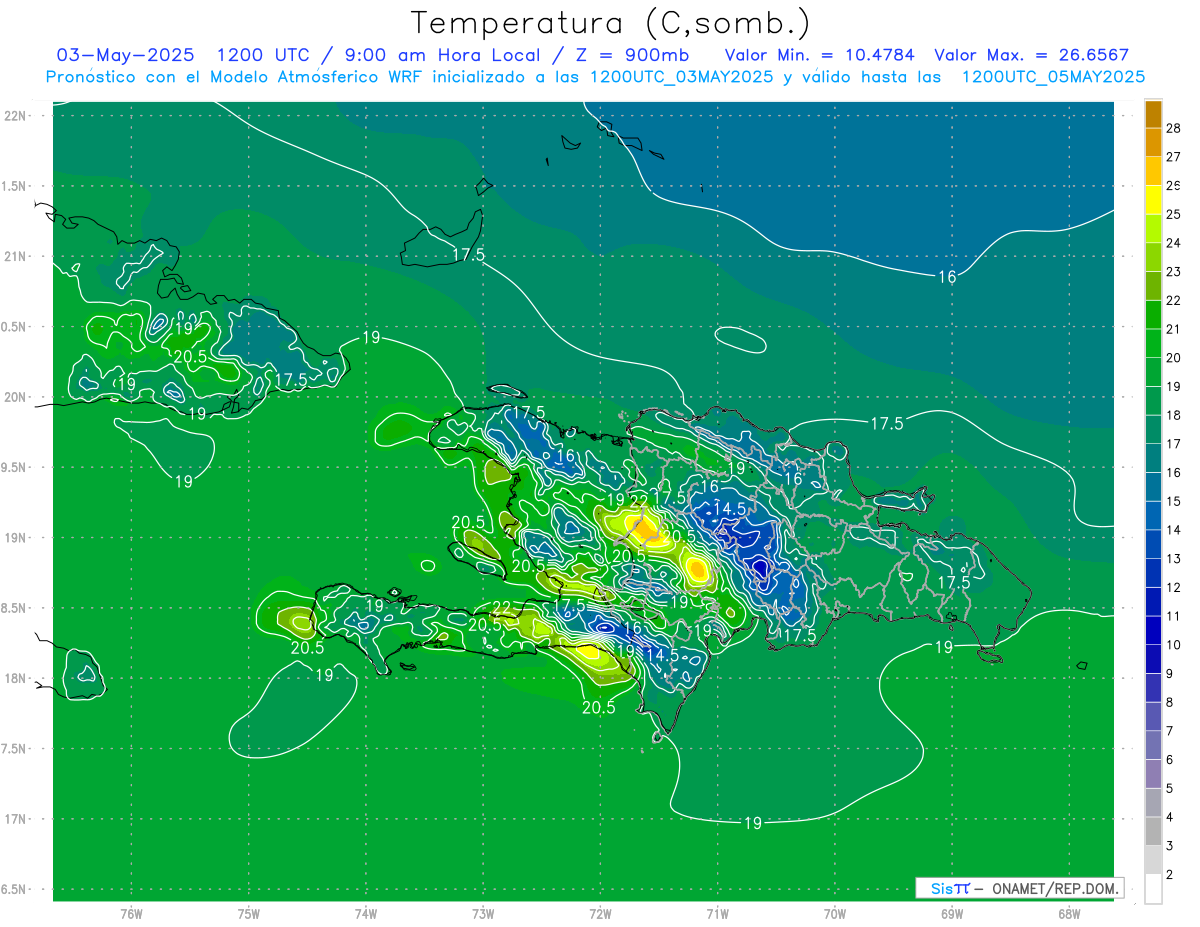Viewport: 1200px width, 927px height.
Task: Click the '22N' latitude axis label
Action: pyautogui.click(x=15, y=116)
